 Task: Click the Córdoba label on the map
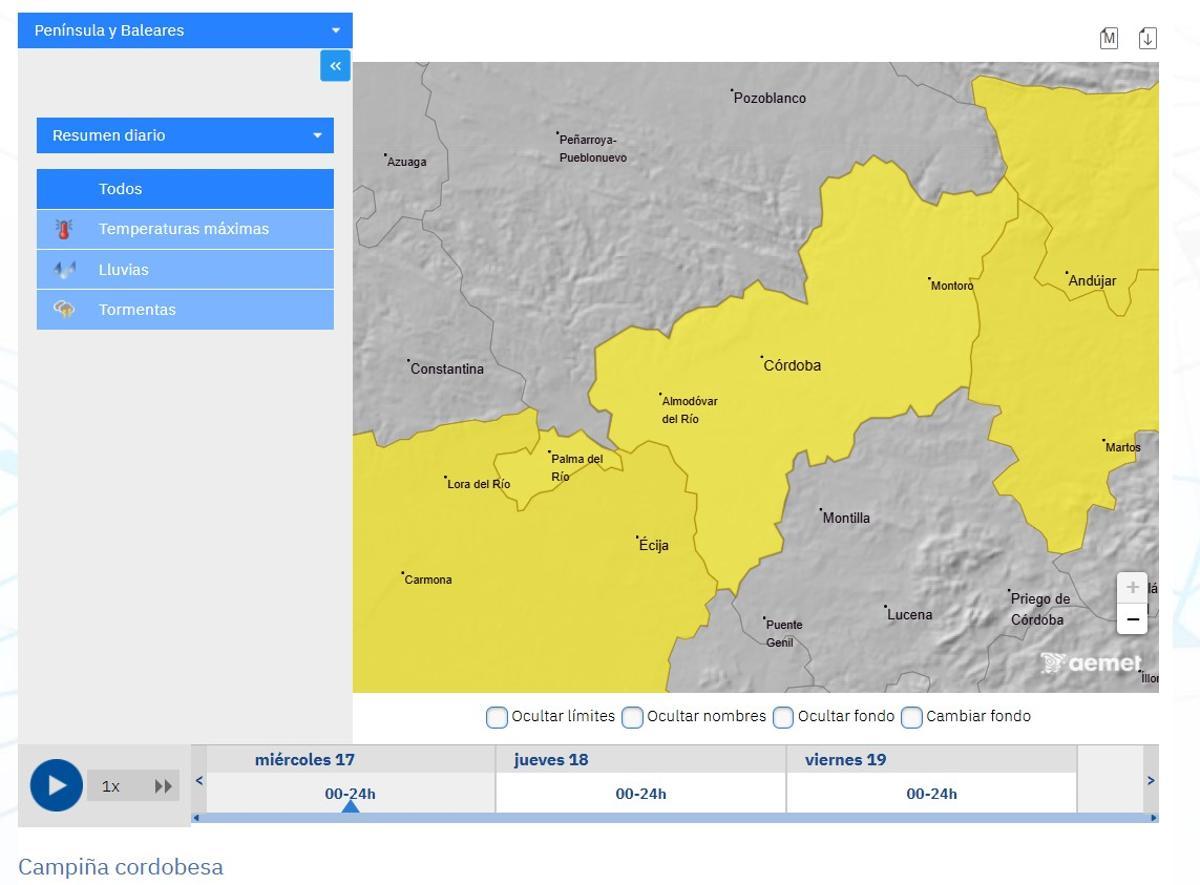[792, 366]
